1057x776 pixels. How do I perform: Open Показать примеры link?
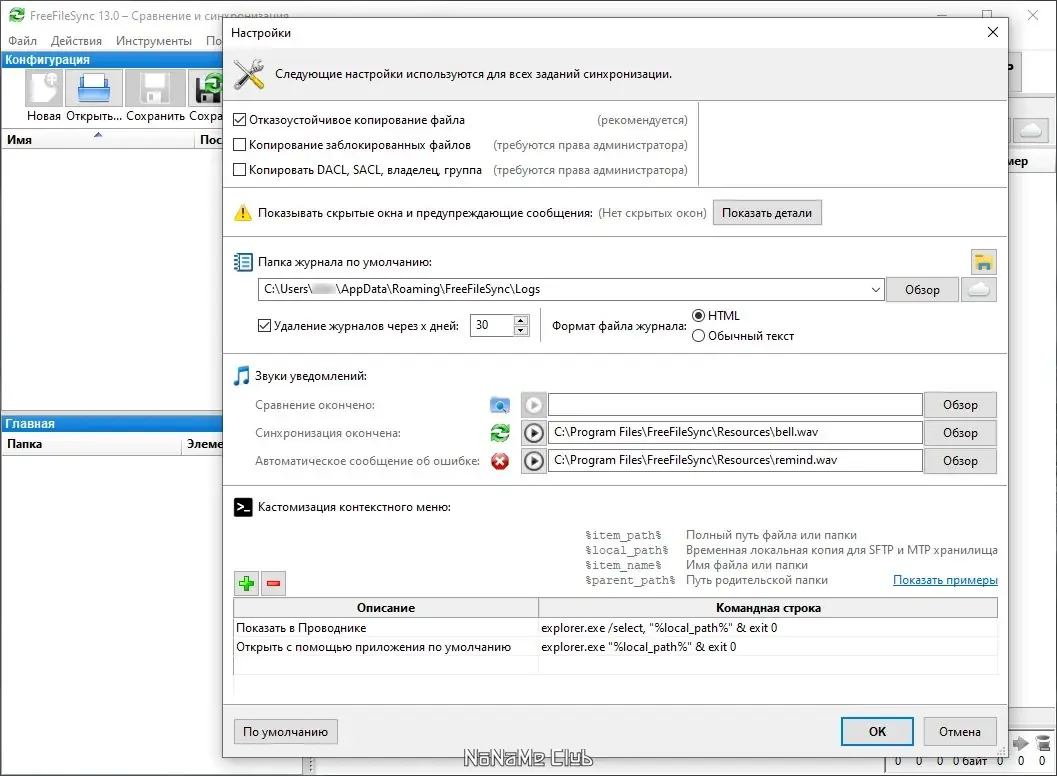945,580
